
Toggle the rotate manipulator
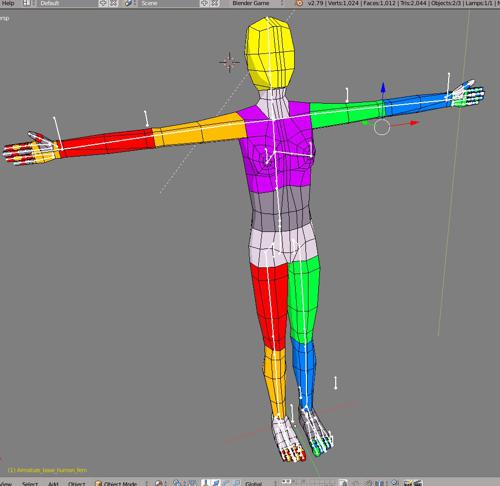[226, 483]
